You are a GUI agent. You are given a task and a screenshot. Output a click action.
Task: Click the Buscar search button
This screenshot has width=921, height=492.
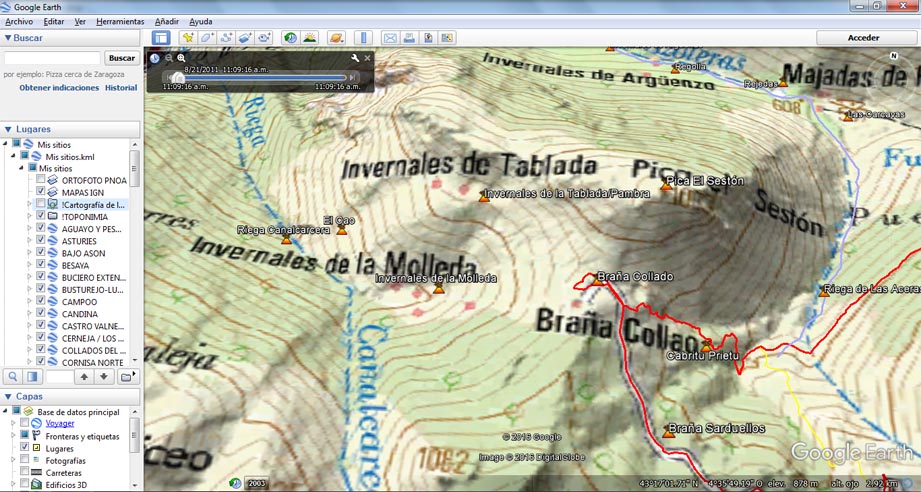[122, 58]
